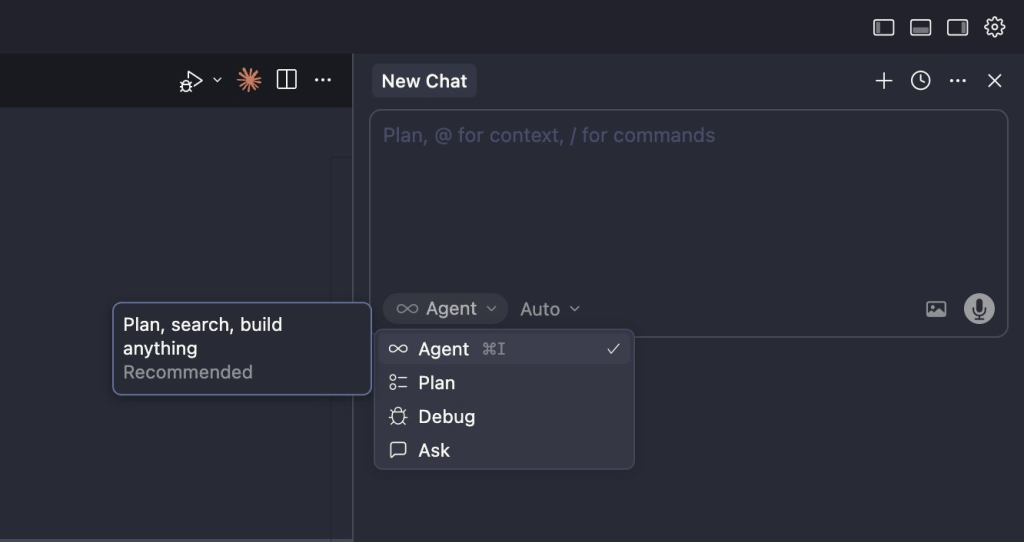Split the editor with the split icon
The image size is (1024, 542).
[x=287, y=80]
